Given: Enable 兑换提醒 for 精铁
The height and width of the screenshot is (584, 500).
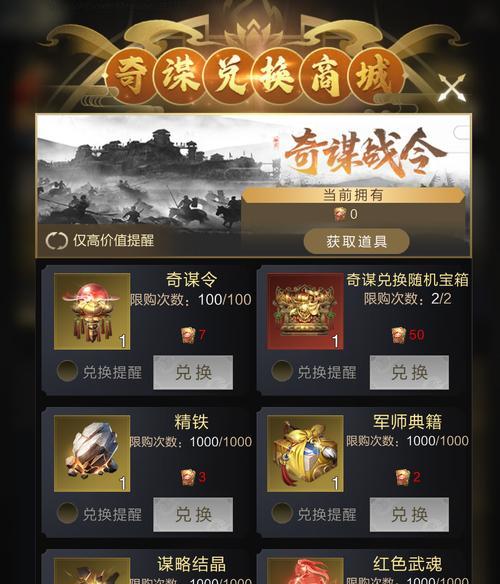Looking at the screenshot, I should pos(67,513).
